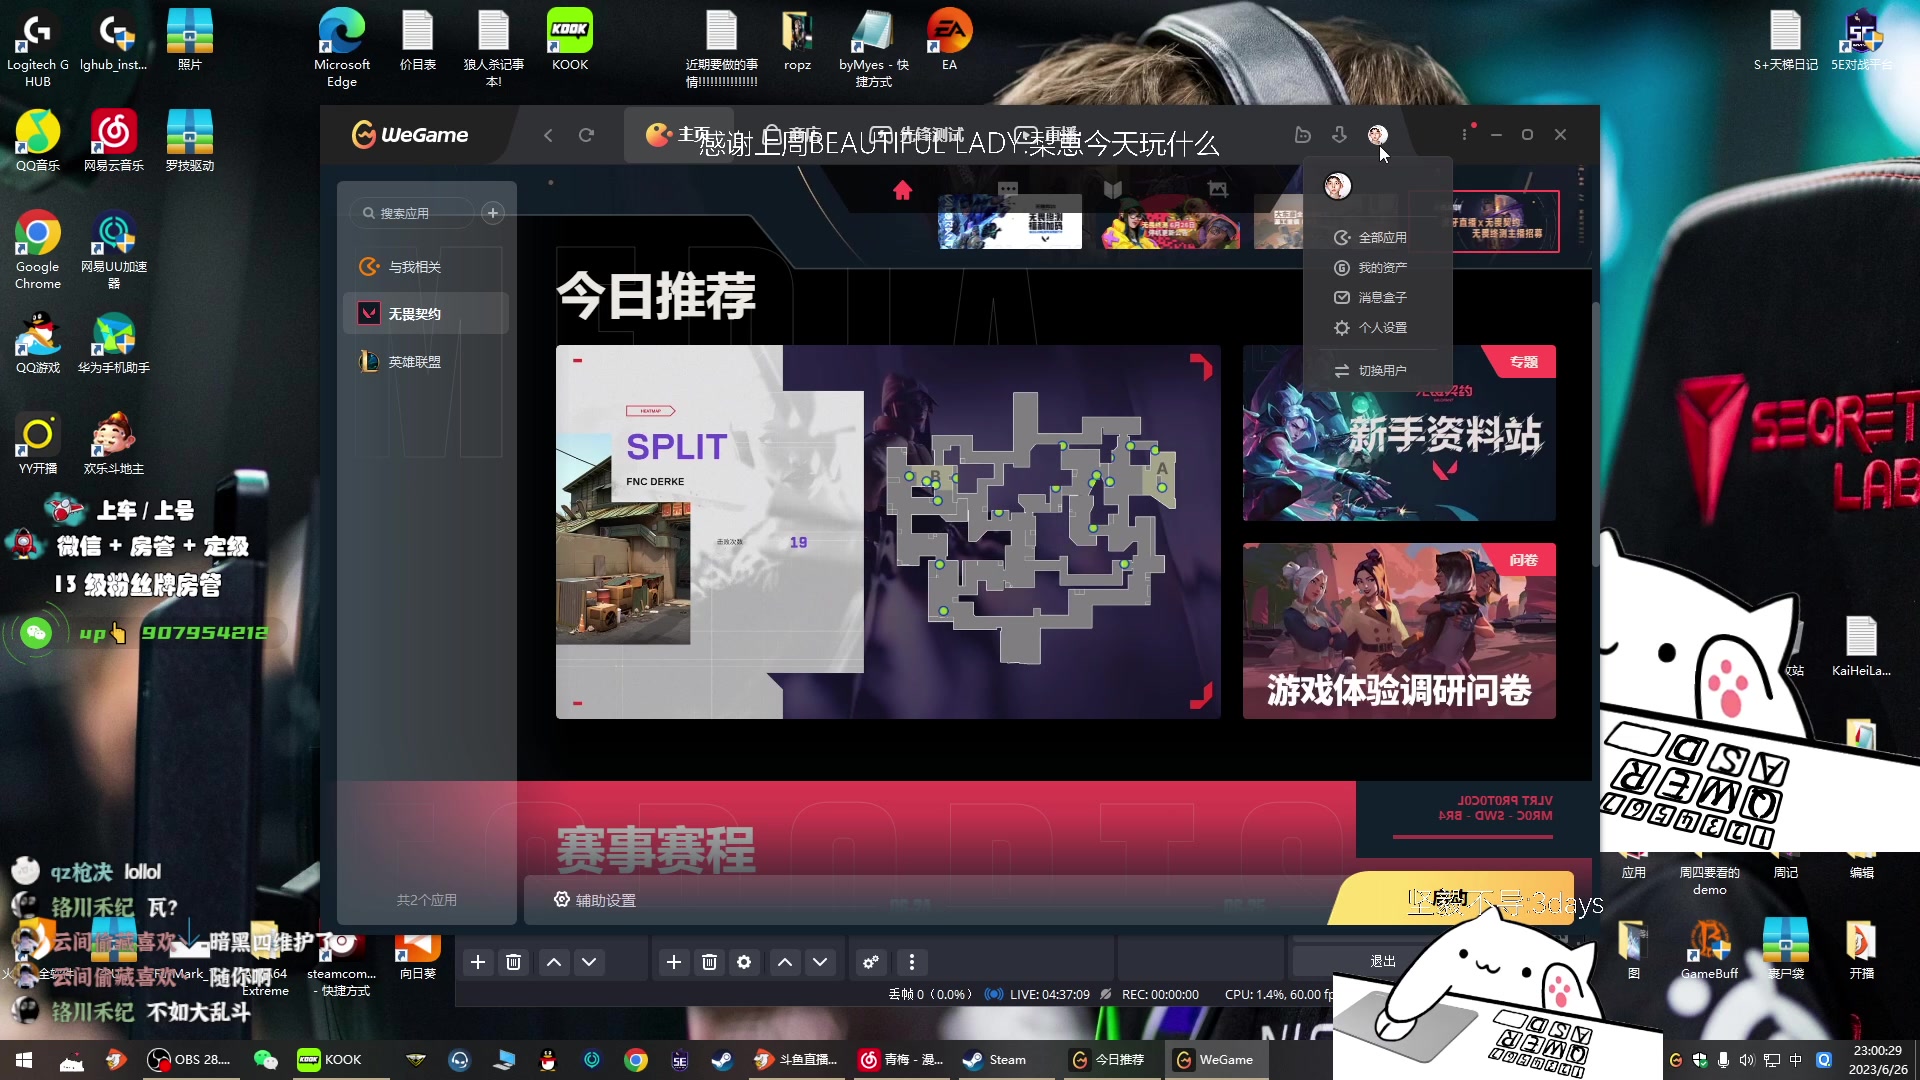The height and width of the screenshot is (1080, 1920).
Task: Open the book icon tab
Action: (1113, 189)
